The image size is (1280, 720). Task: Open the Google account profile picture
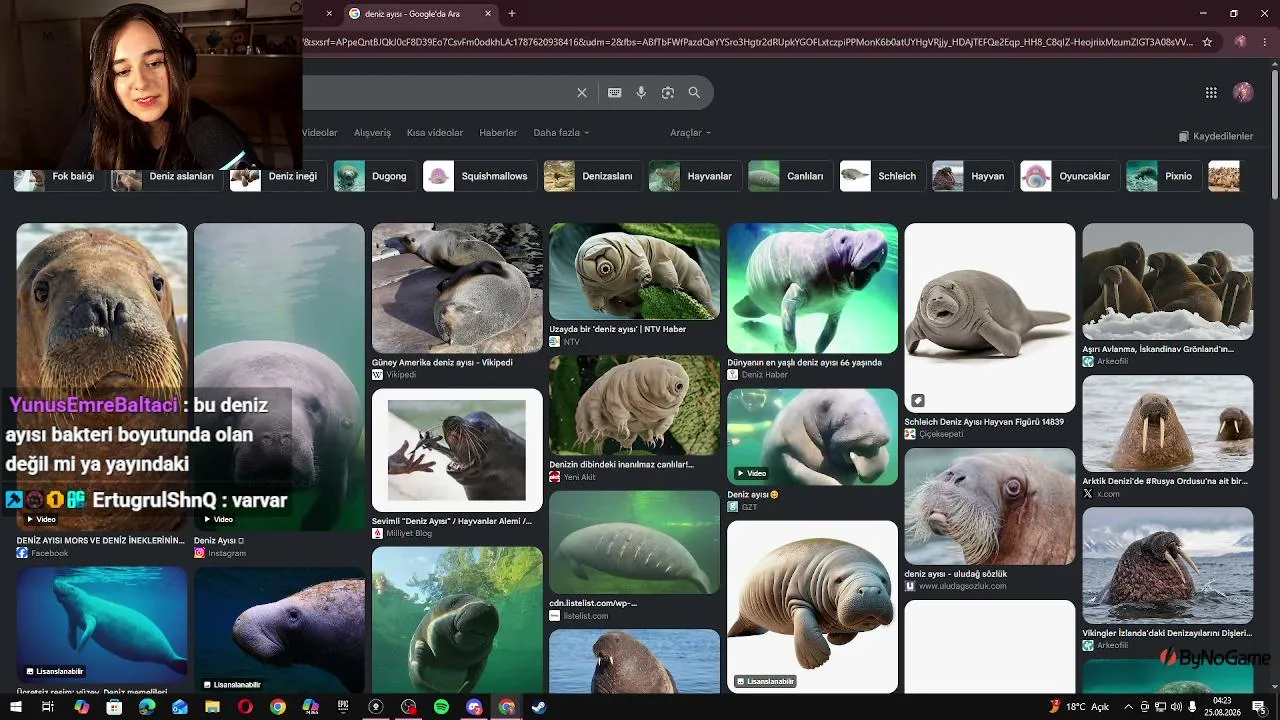coord(1243,93)
